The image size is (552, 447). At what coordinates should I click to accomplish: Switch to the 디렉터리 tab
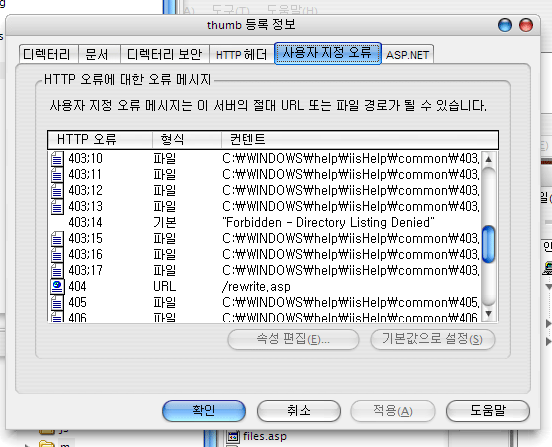pyautogui.click(x=47, y=54)
